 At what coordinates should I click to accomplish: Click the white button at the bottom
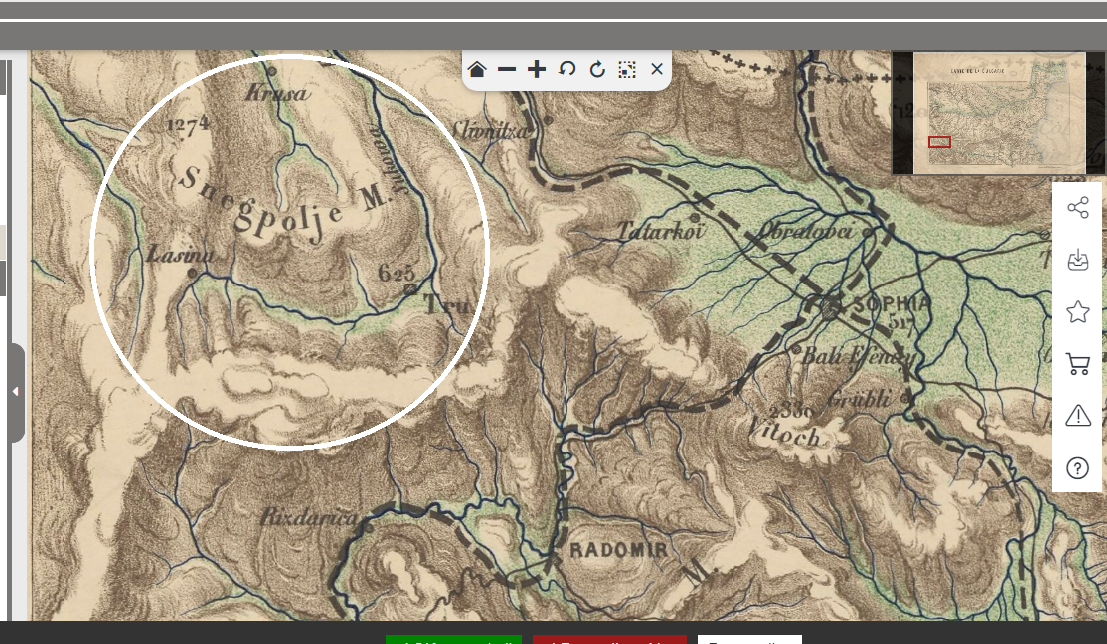(x=749, y=640)
